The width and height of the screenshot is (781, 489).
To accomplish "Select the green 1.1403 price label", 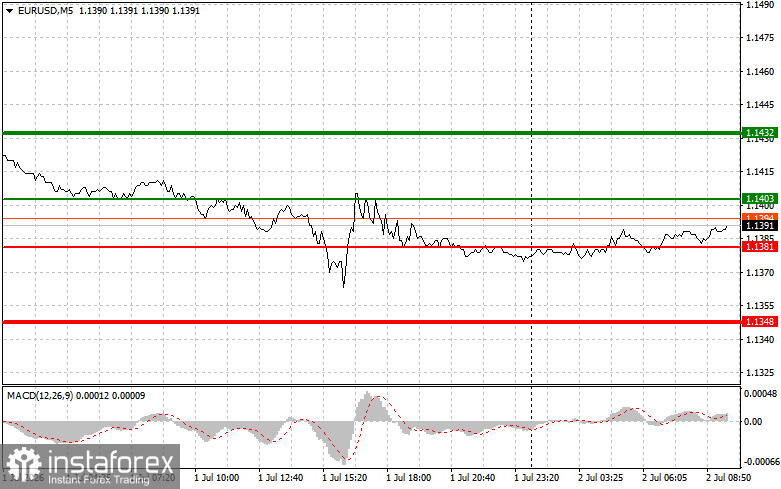I will (759, 199).
